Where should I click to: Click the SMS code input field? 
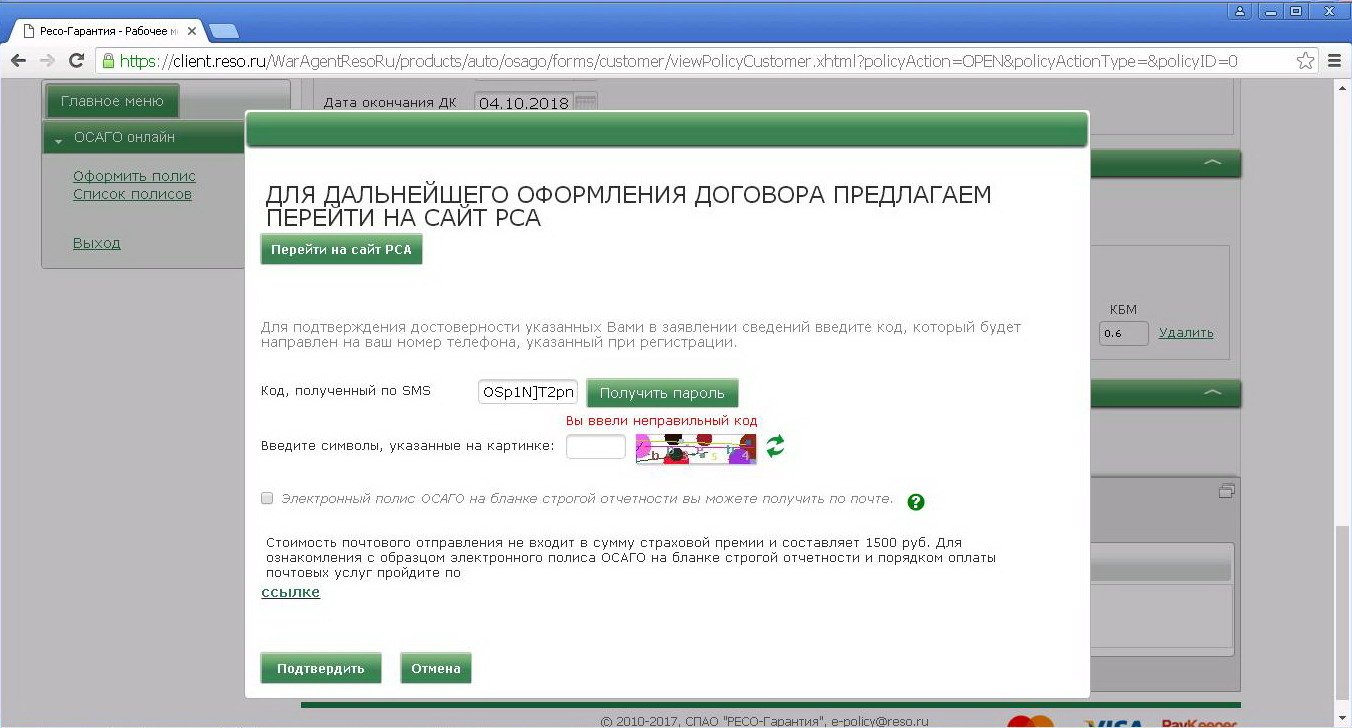point(528,393)
